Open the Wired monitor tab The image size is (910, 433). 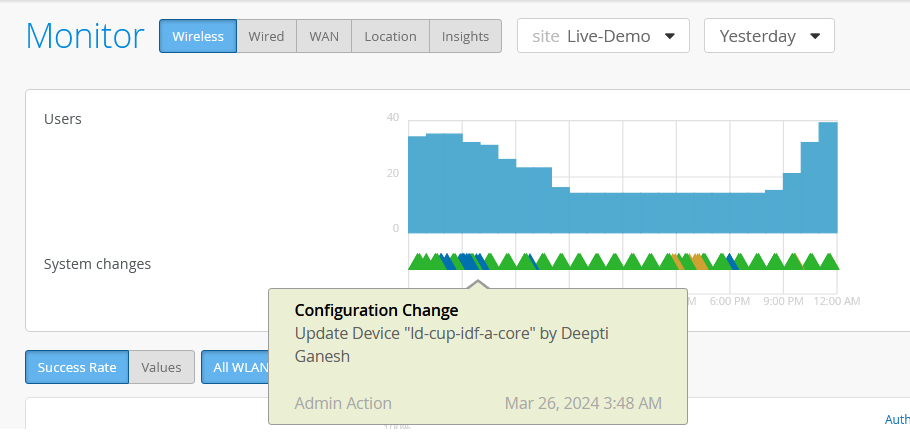[x=266, y=37]
